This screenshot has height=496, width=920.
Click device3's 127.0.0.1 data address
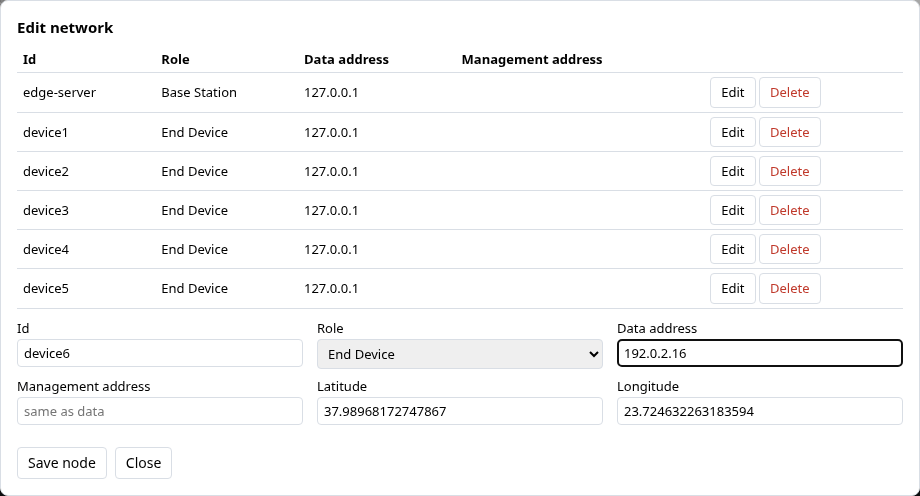331,210
